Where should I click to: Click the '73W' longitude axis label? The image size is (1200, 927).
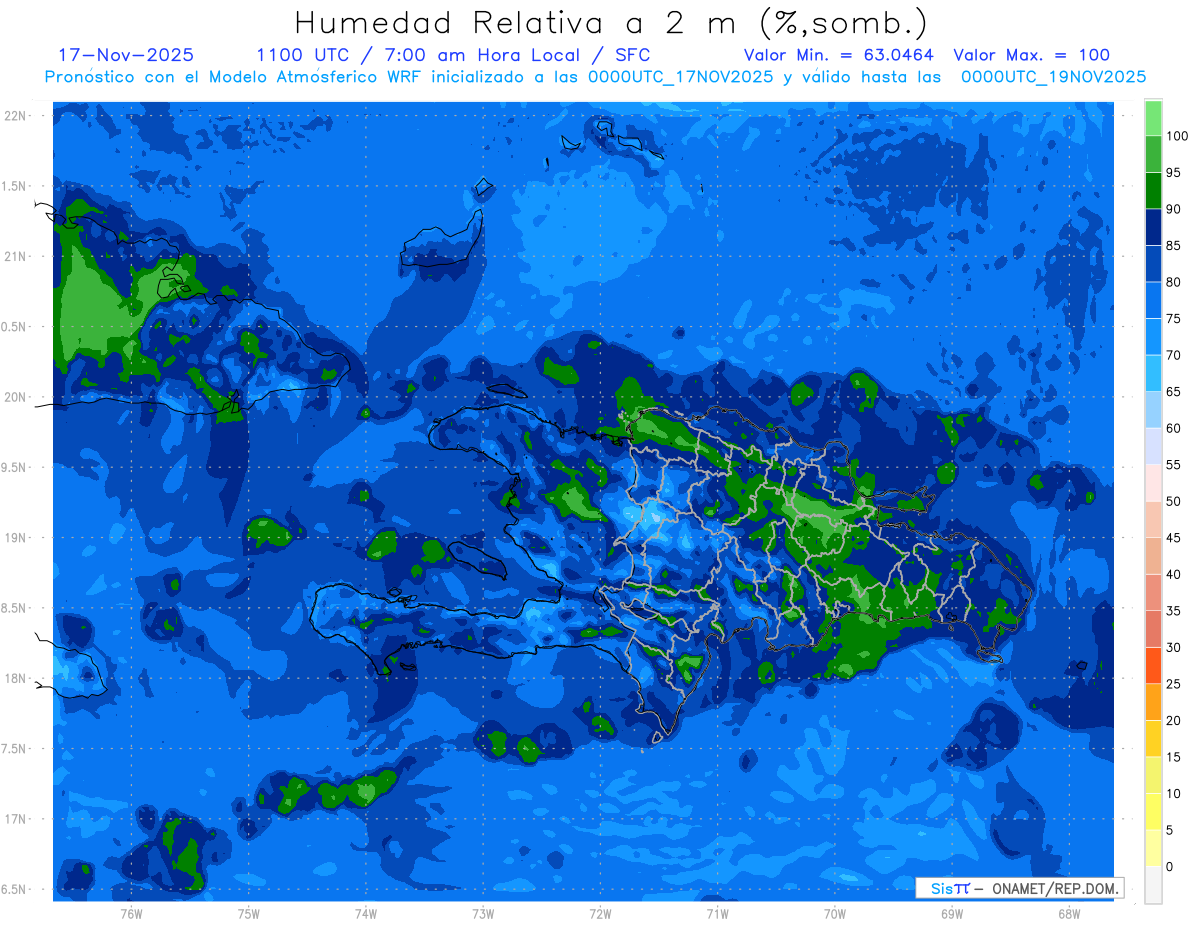483,914
